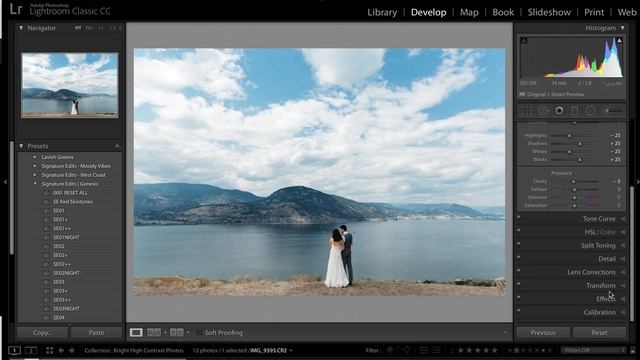The image size is (640, 360).
Task: Expand Signature Edits - West Coast group
Action: [34, 175]
